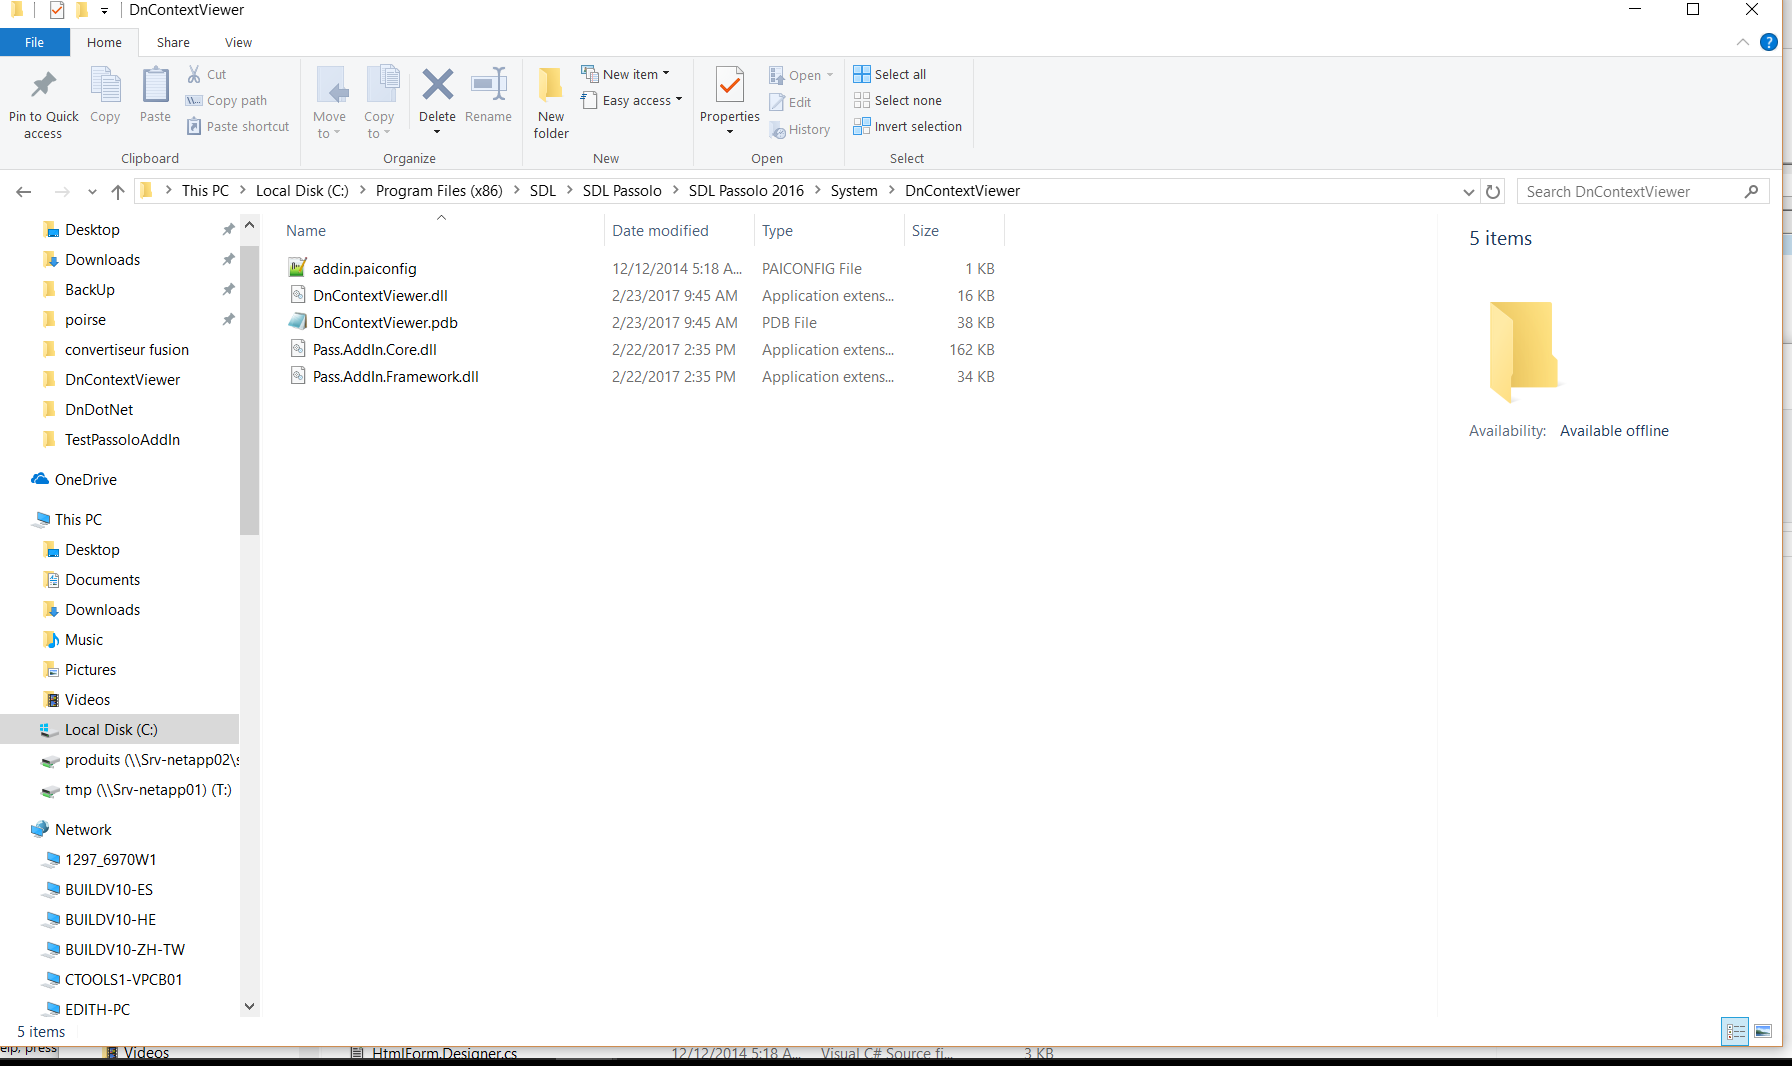Open the New item dropdown
1792x1066 pixels.
(626, 74)
